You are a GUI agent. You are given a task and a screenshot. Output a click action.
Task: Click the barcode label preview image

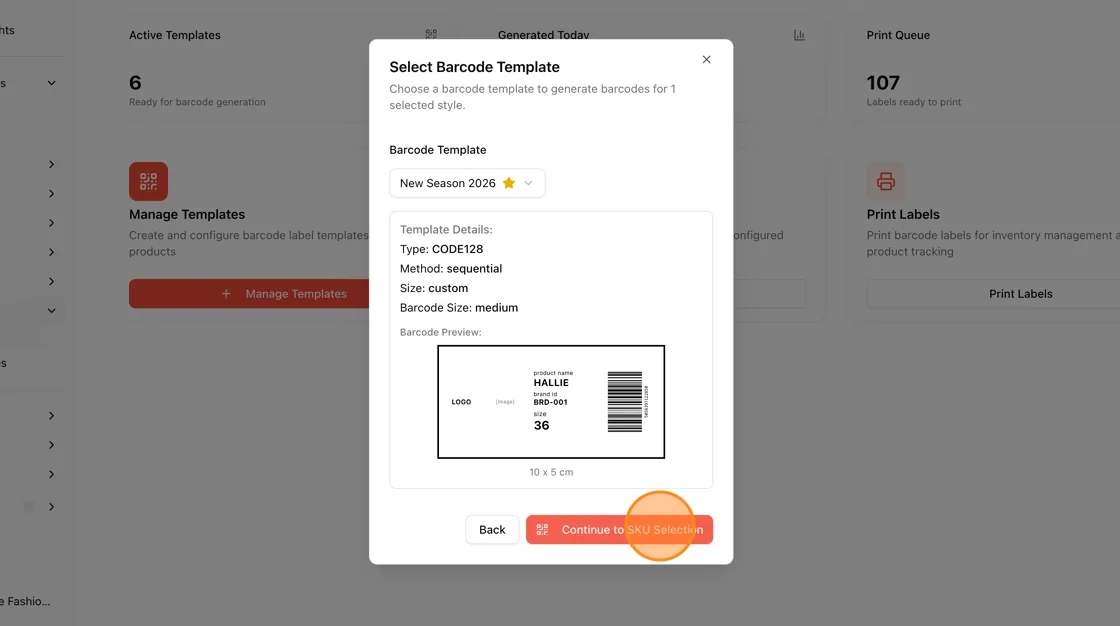(x=551, y=402)
